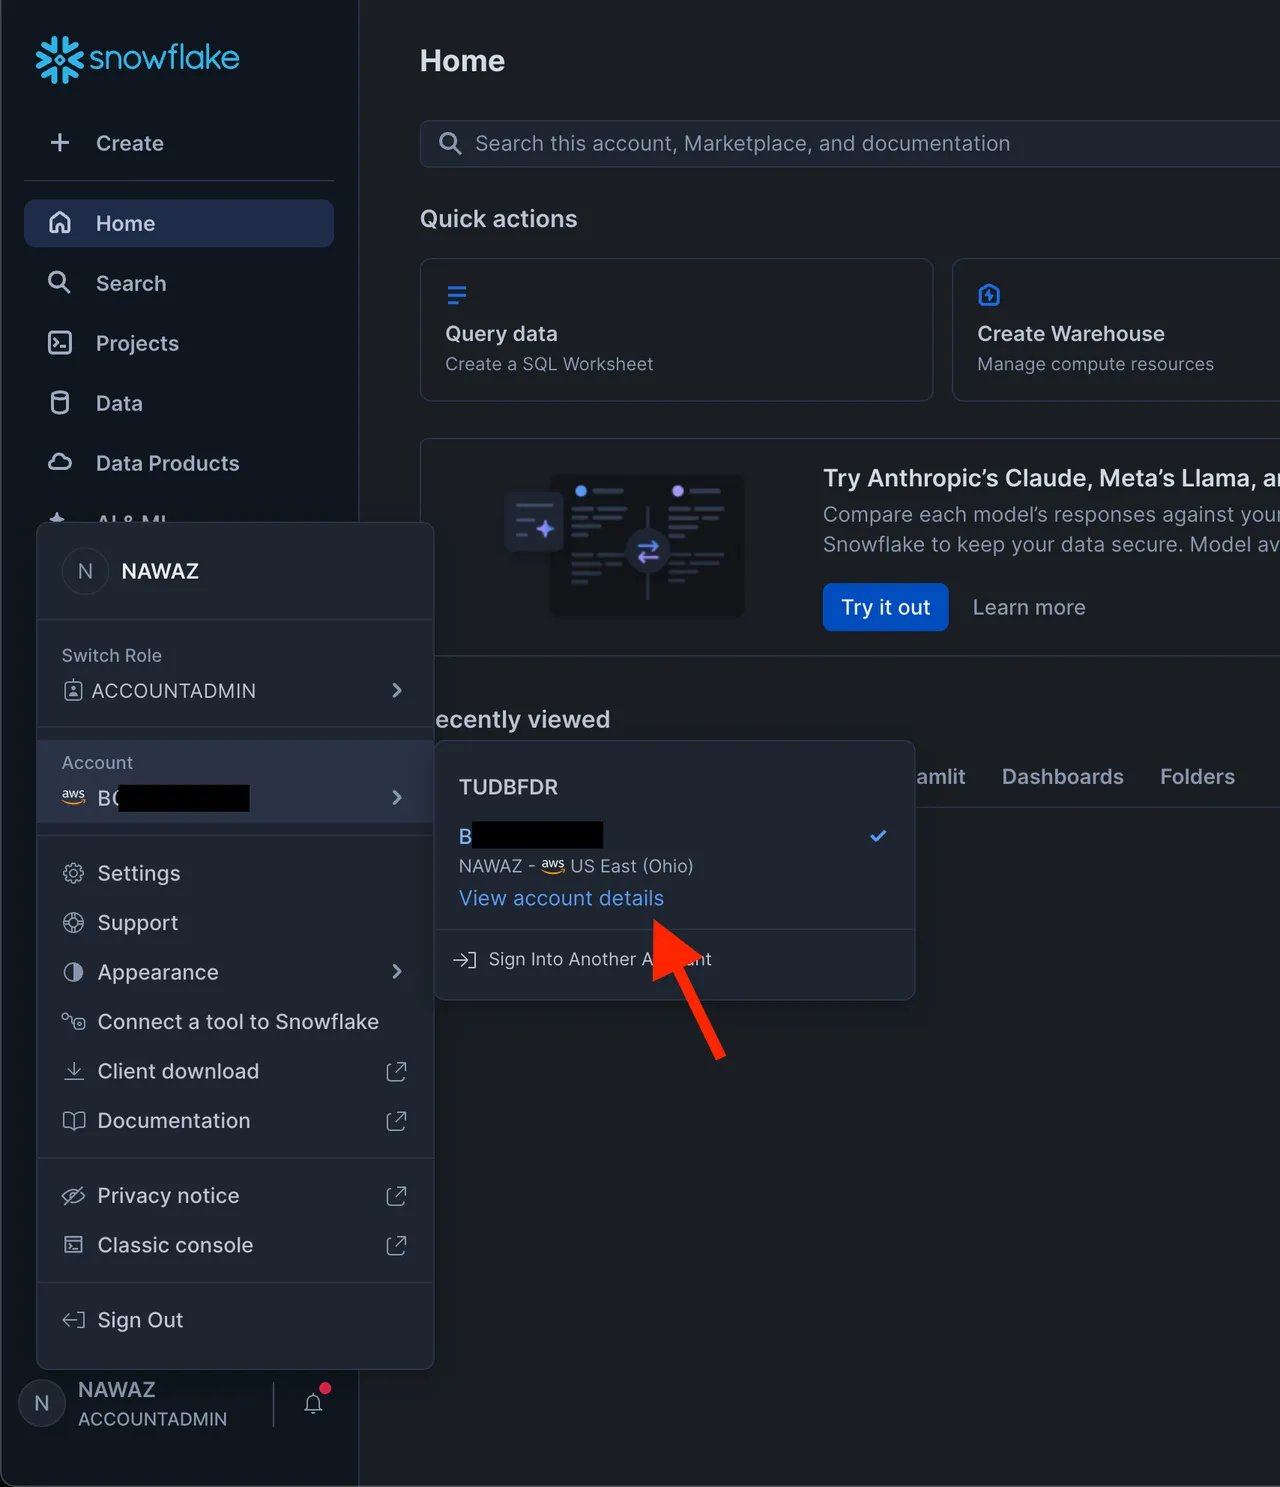Click the Sign Out arrow icon
The height and width of the screenshot is (1487, 1280).
(x=74, y=1320)
